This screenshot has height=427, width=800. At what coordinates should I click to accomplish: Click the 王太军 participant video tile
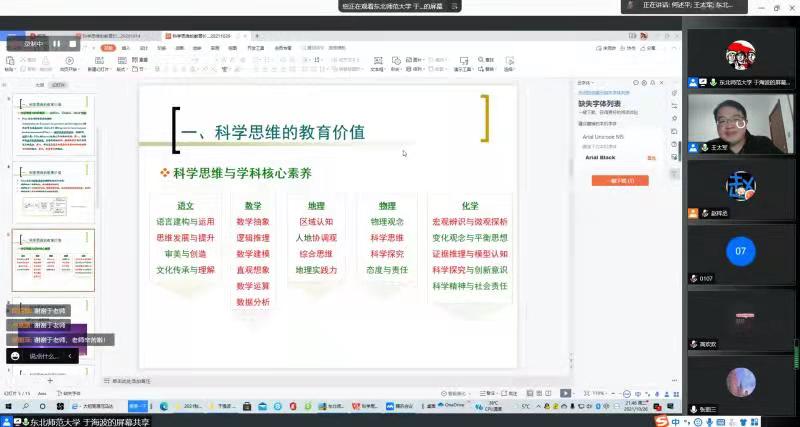740,123
